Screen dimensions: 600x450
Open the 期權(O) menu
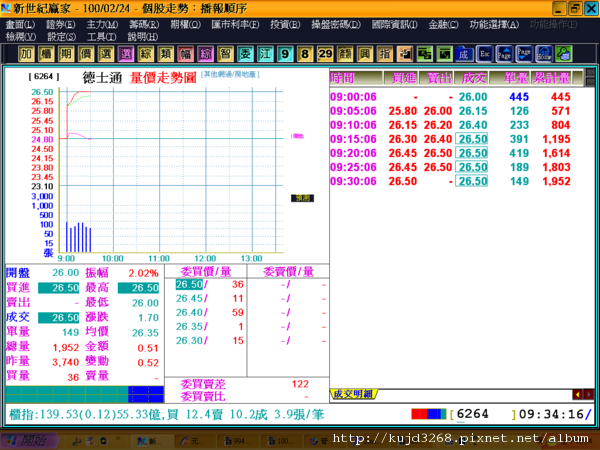click(185, 25)
